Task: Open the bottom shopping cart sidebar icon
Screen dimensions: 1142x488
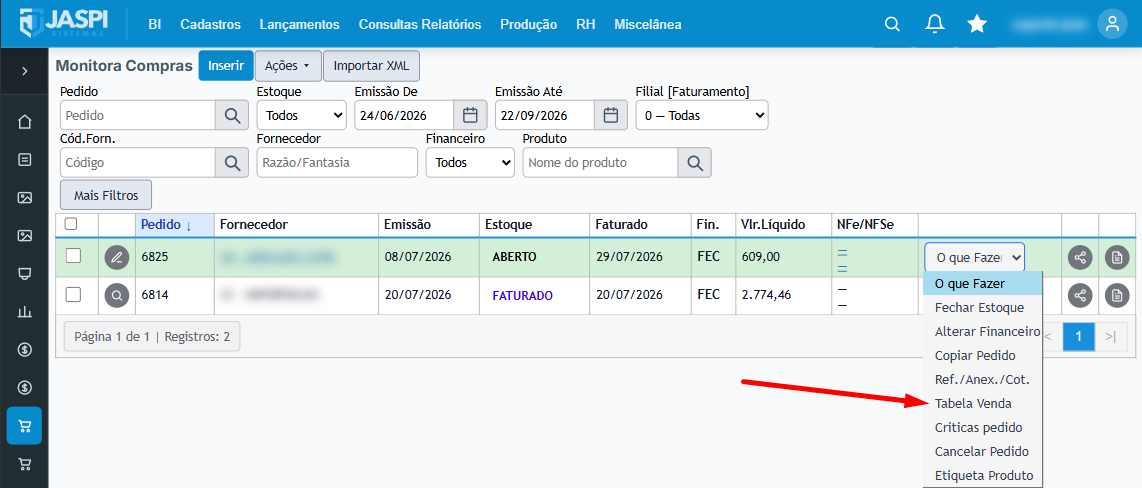Action: pyautogui.click(x=25, y=463)
